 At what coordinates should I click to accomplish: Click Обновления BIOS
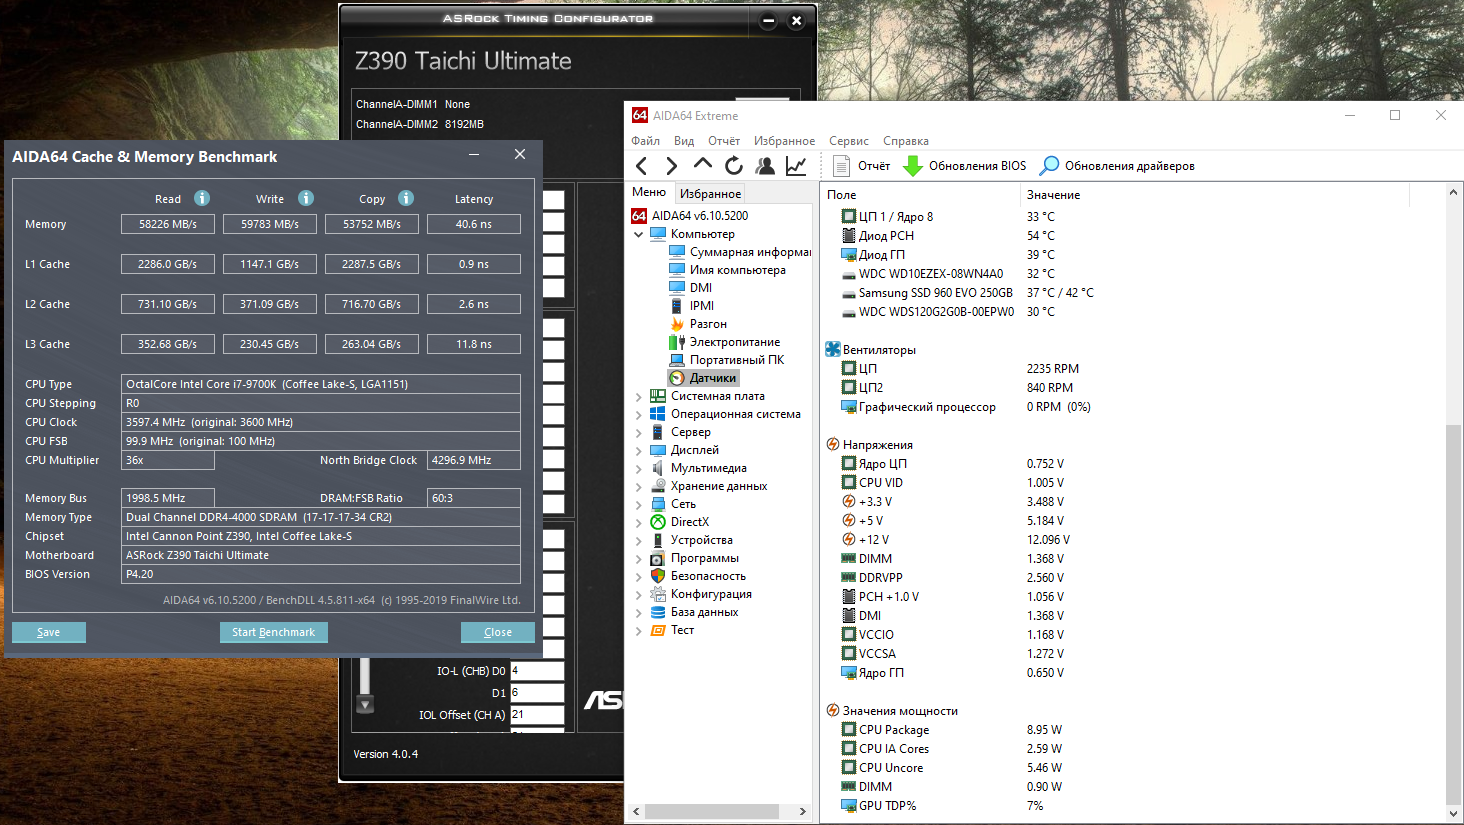pyautogui.click(x=965, y=166)
